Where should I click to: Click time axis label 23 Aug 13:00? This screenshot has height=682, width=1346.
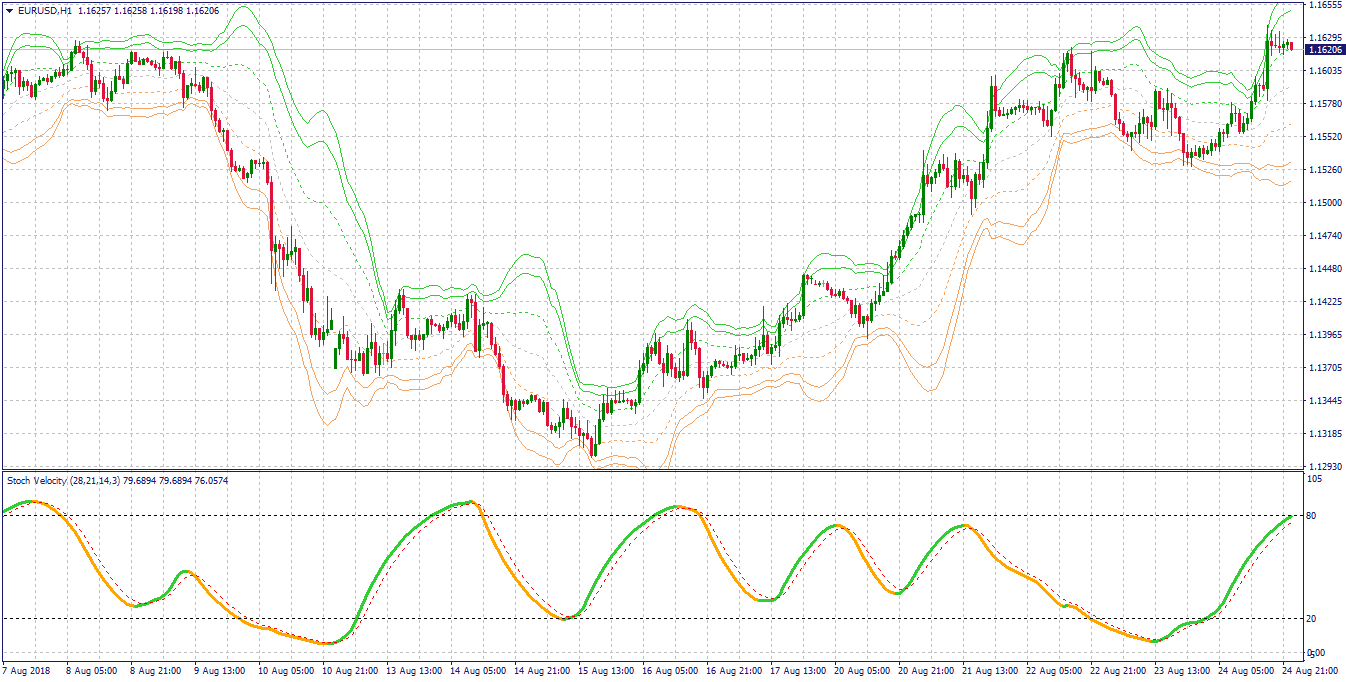[1182, 673]
